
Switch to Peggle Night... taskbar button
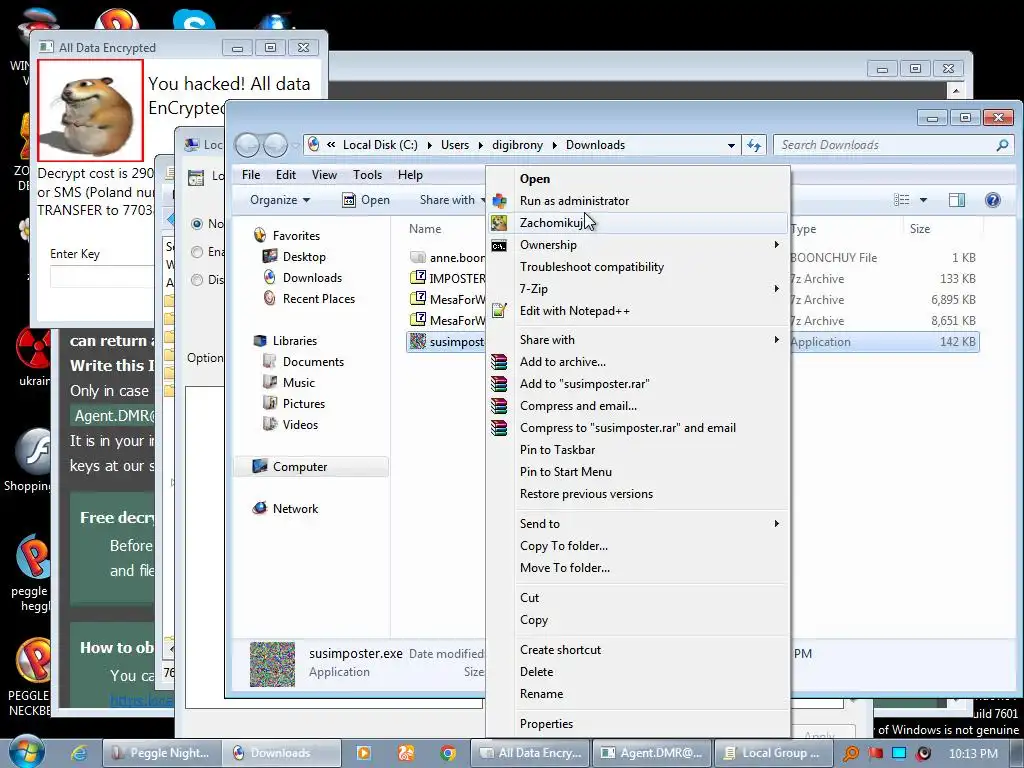tap(161, 753)
